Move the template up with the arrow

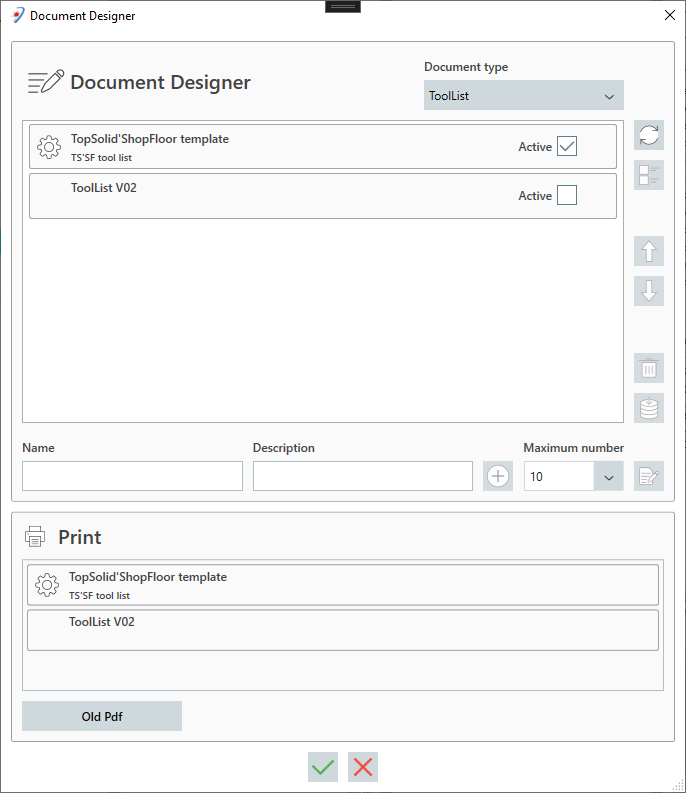(x=649, y=251)
